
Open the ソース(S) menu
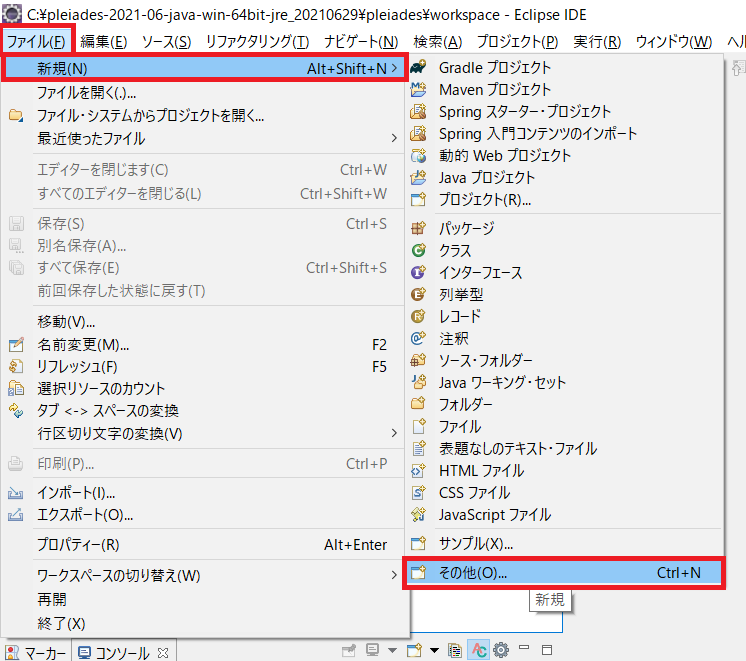166,42
